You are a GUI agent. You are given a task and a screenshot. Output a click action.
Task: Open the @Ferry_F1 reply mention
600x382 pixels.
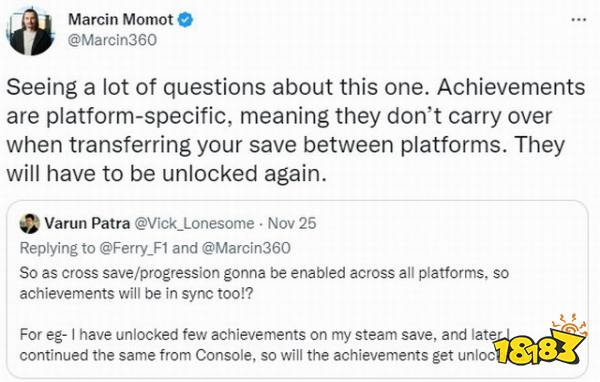click(x=133, y=248)
